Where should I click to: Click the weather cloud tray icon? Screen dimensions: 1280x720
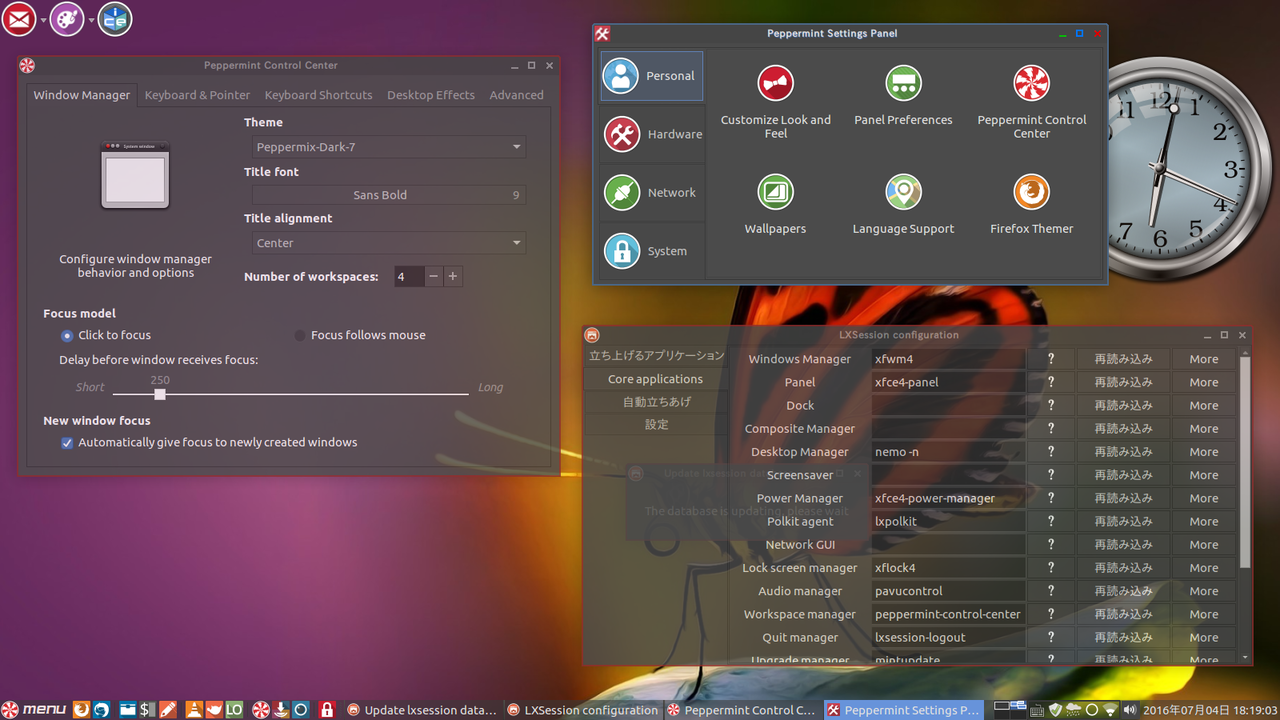coord(1074,710)
